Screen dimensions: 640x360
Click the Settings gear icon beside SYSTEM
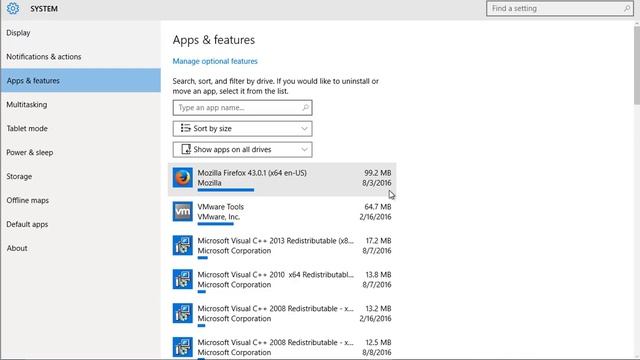coord(13,8)
